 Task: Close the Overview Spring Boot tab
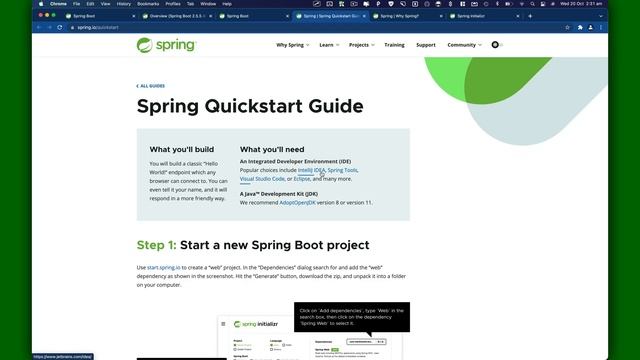211,16
